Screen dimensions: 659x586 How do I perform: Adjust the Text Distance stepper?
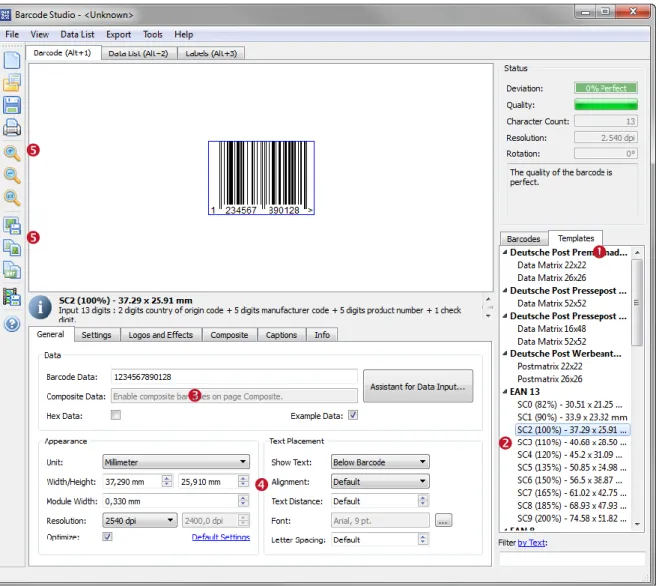(423, 501)
